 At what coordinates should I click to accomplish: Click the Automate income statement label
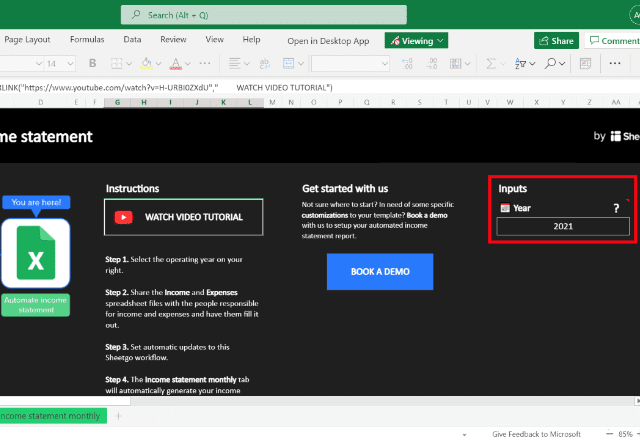click(x=36, y=305)
